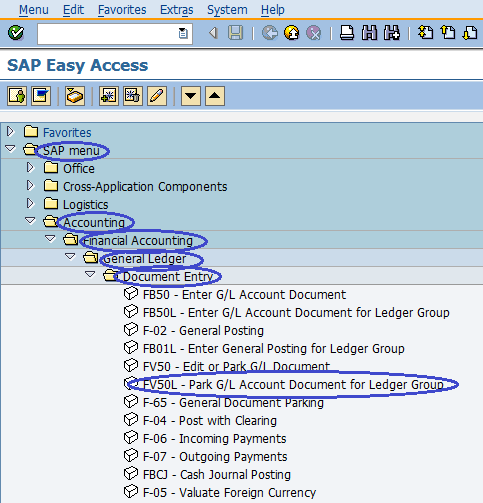The image size is (483, 503).
Task: Click the SAP Menu icon
Action: [x=41, y=96]
